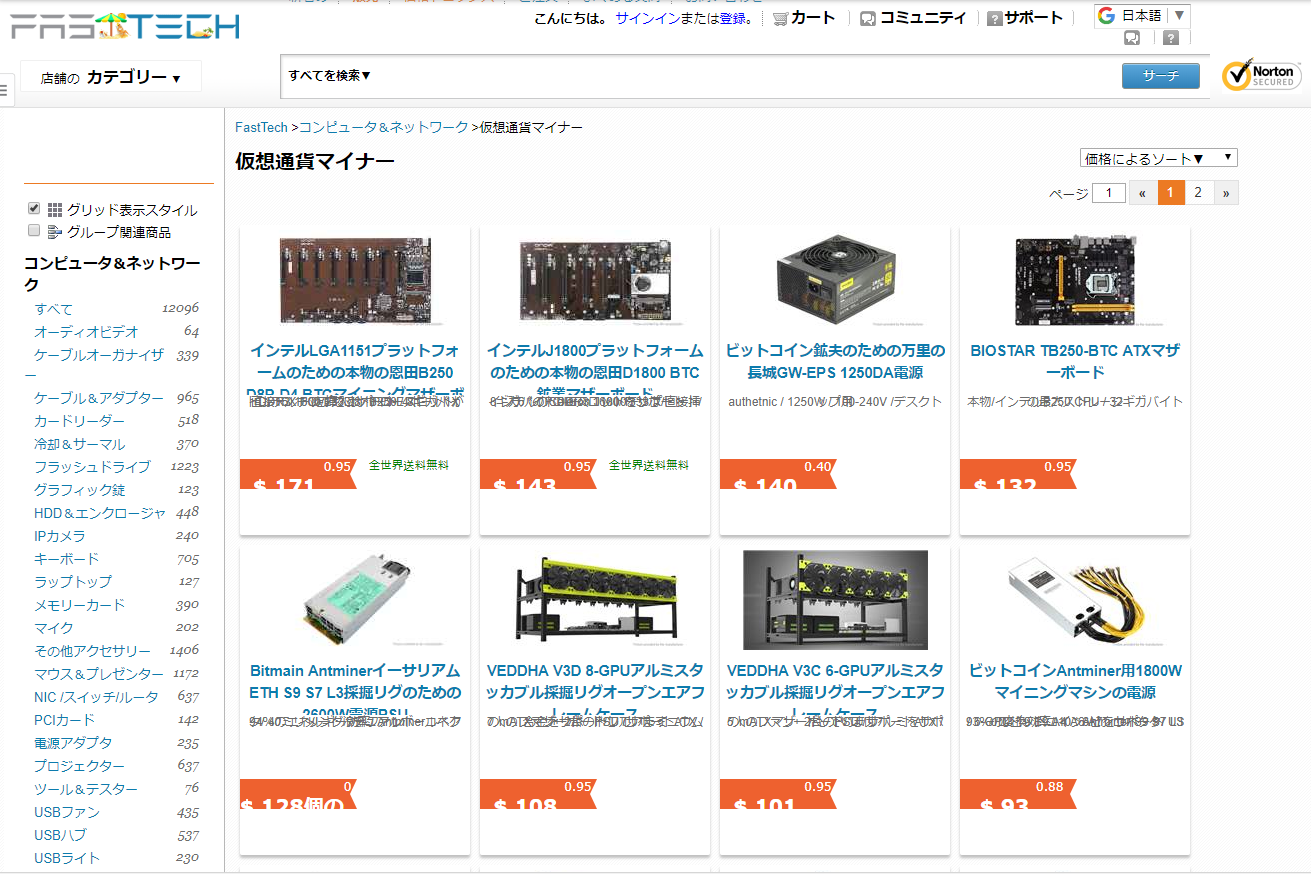This screenshot has width=1311, height=874.
Task: Click the Support question mark icon
Action: point(994,18)
